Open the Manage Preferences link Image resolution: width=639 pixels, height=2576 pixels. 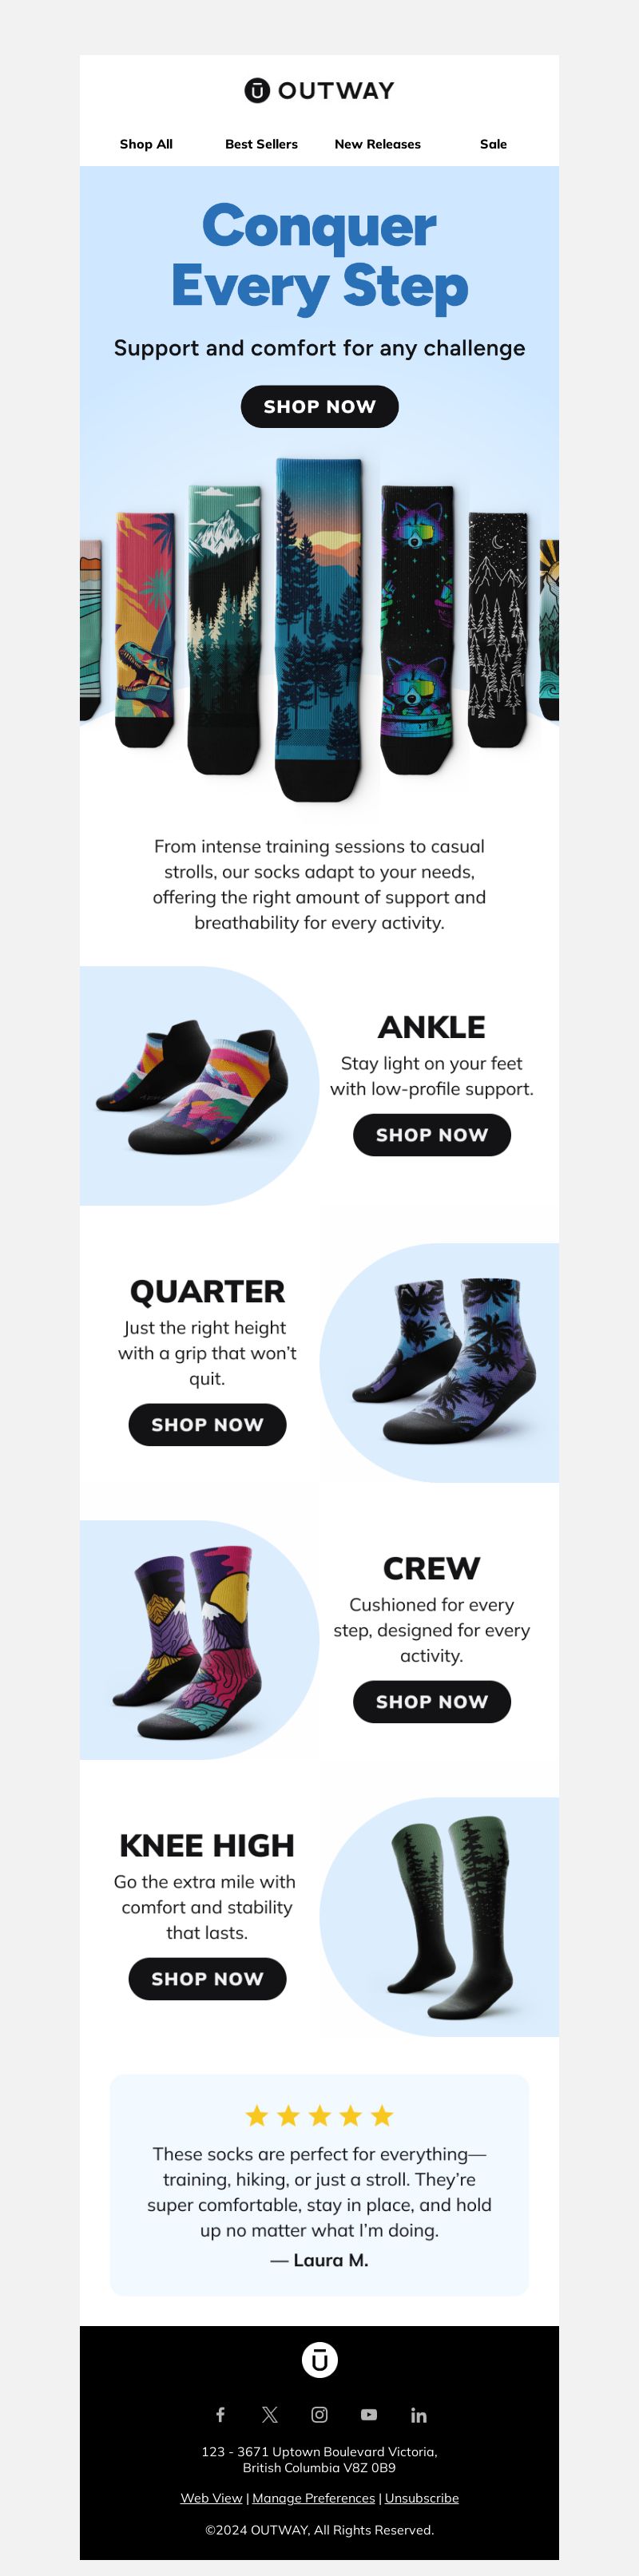(314, 2497)
